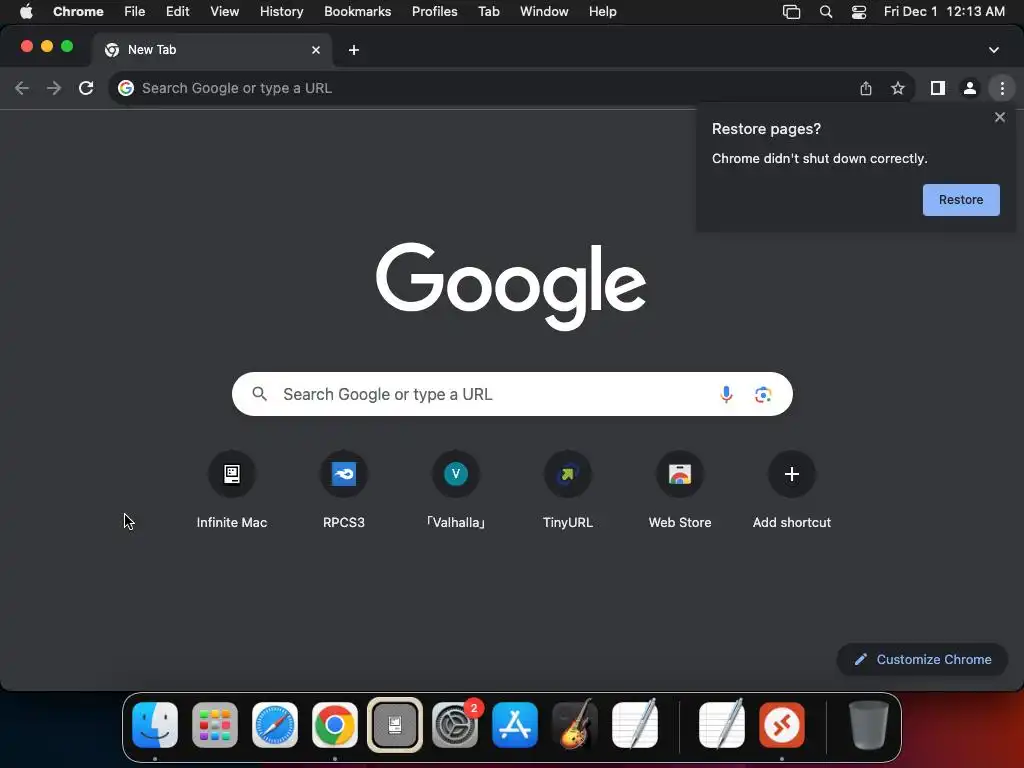
Task: Click the magnifier icon in search box
Action: point(259,394)
